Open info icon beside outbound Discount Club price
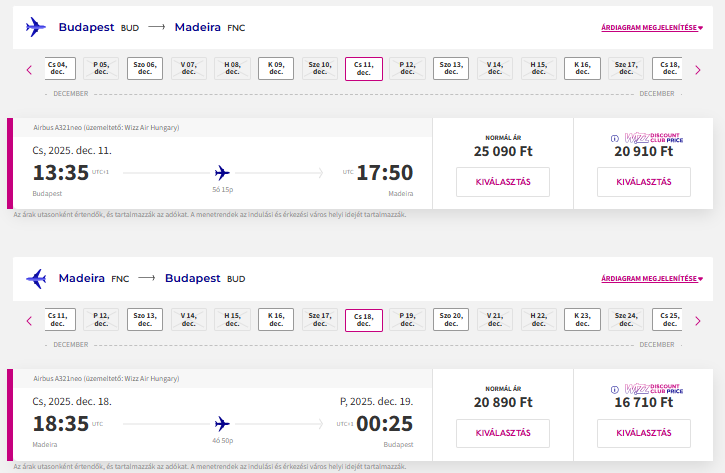 [x=614, y=138]
